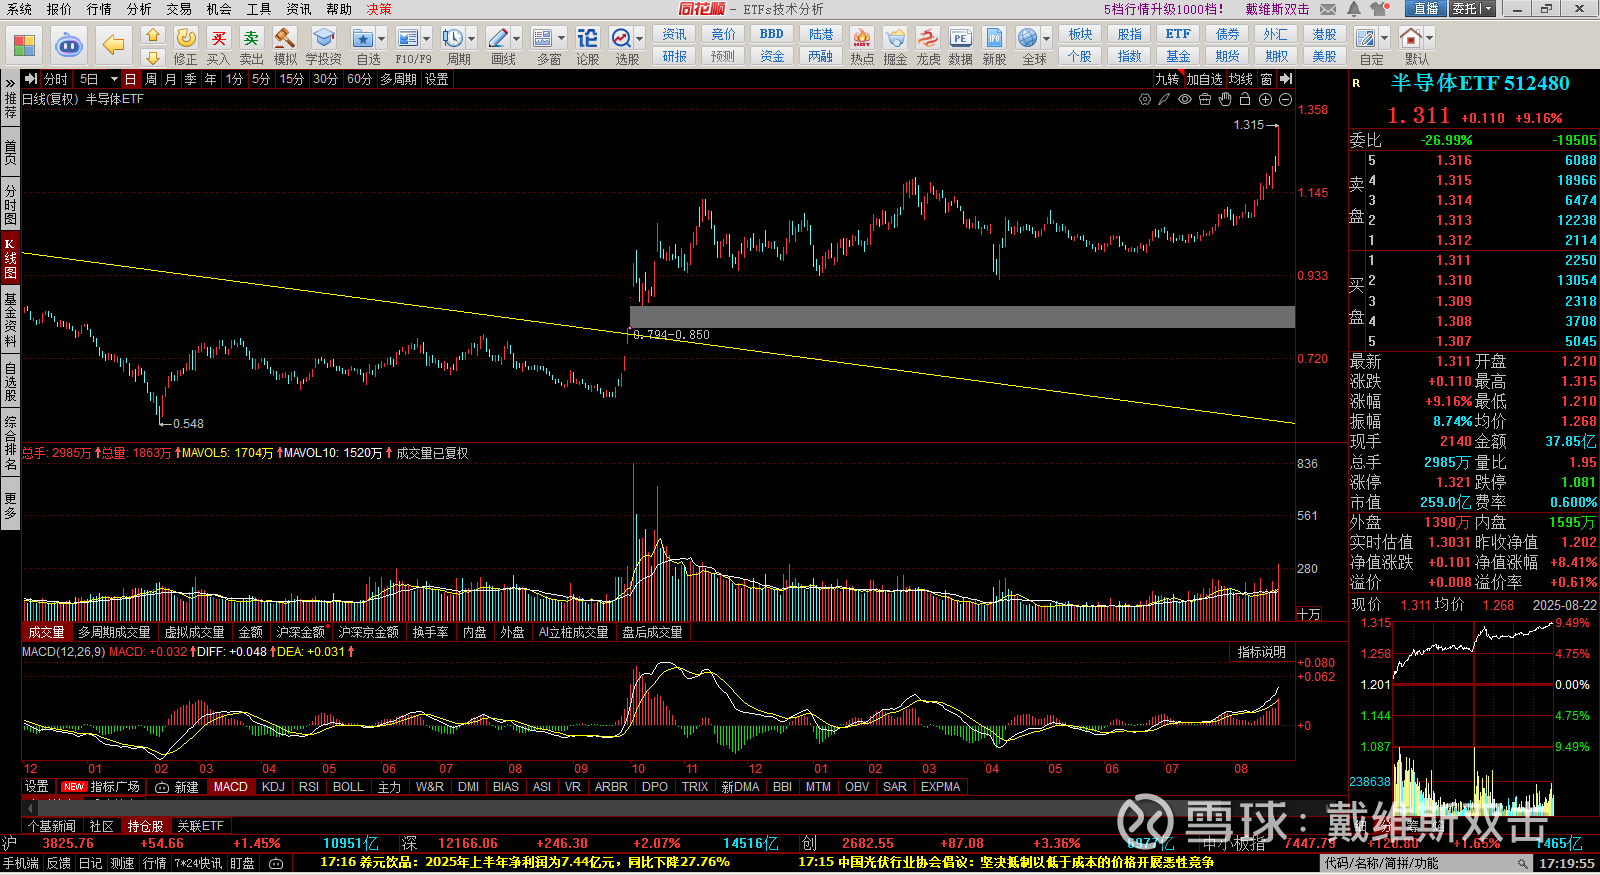Click the 板块 sector button
This screenshot has width=1600, height=875.
point(1080,34)
